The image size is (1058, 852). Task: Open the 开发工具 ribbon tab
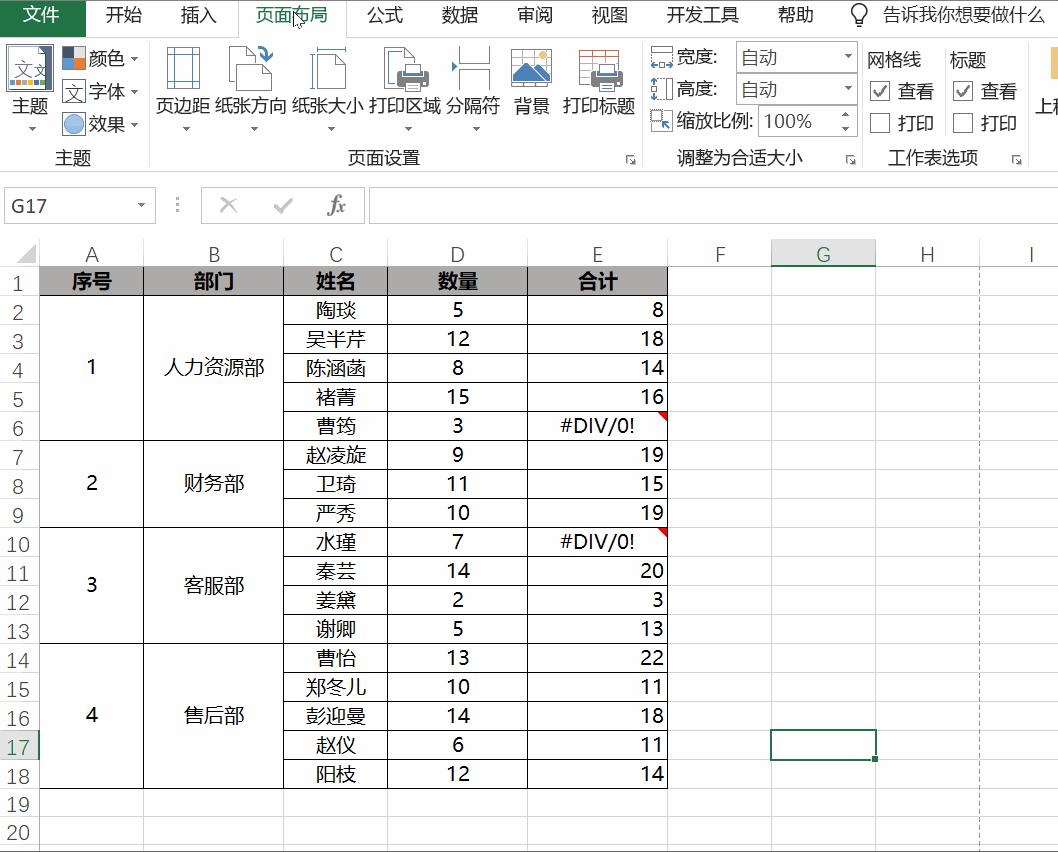[701, 15]
